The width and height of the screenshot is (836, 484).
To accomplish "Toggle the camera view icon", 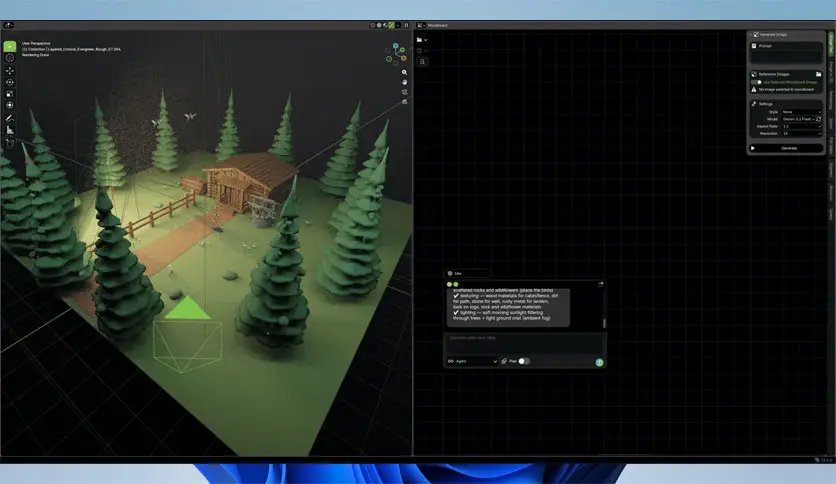I will tap(405, 92).
